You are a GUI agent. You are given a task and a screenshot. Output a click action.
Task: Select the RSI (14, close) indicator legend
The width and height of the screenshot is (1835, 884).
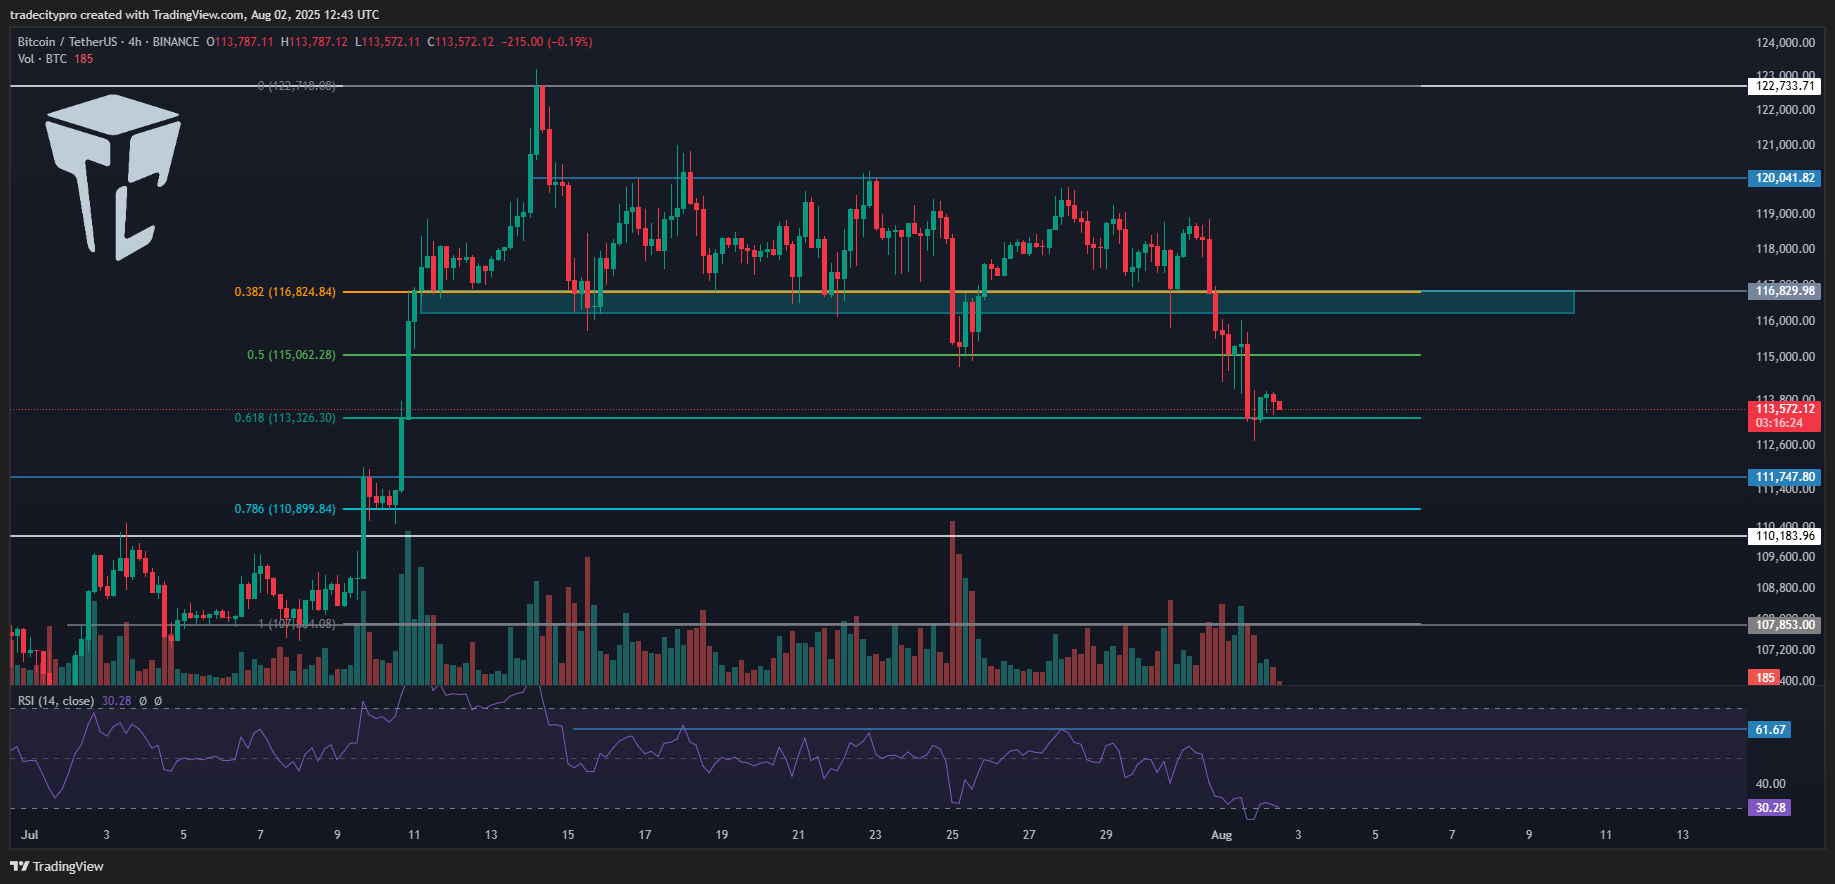pyautogui.click(x=56, y=701)
